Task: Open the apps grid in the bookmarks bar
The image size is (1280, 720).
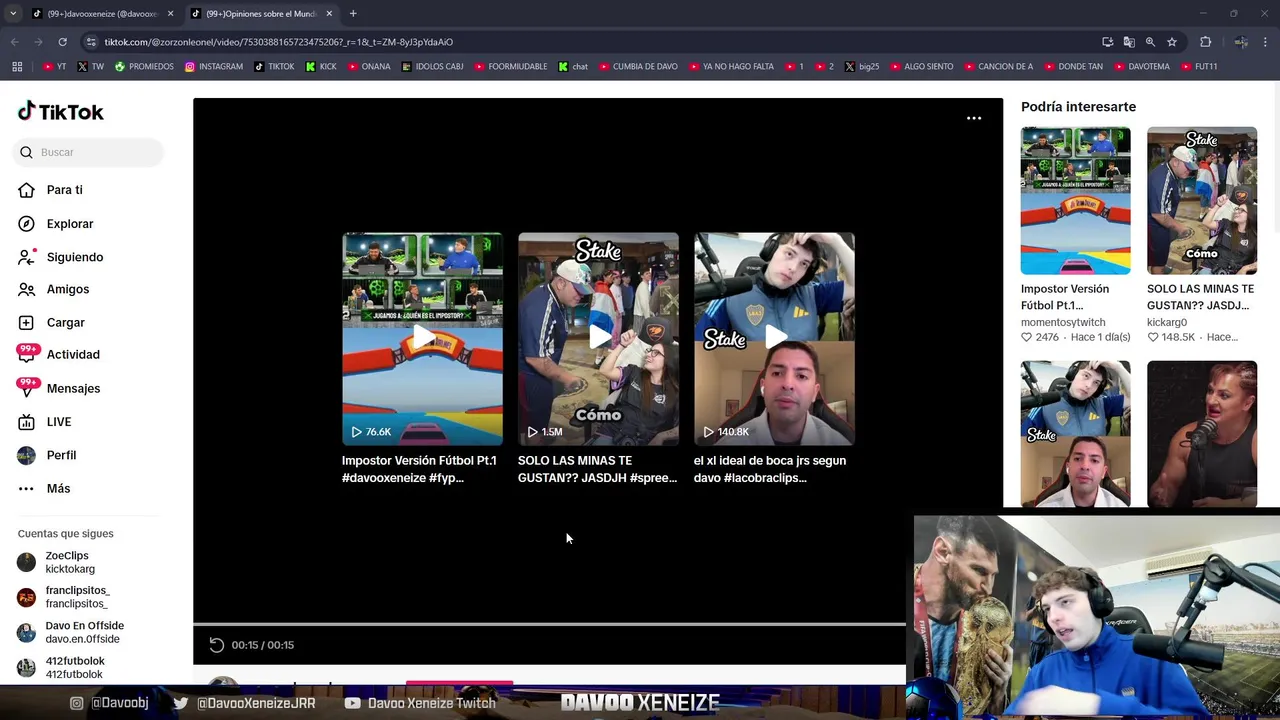Action: tap(17, 67)
